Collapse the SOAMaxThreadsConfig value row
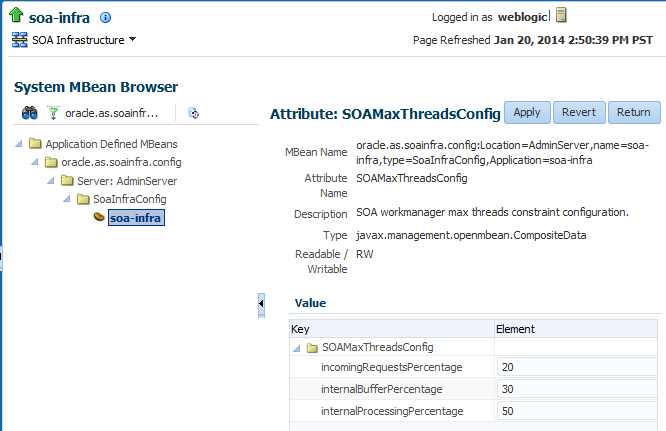 pos(297,349)
